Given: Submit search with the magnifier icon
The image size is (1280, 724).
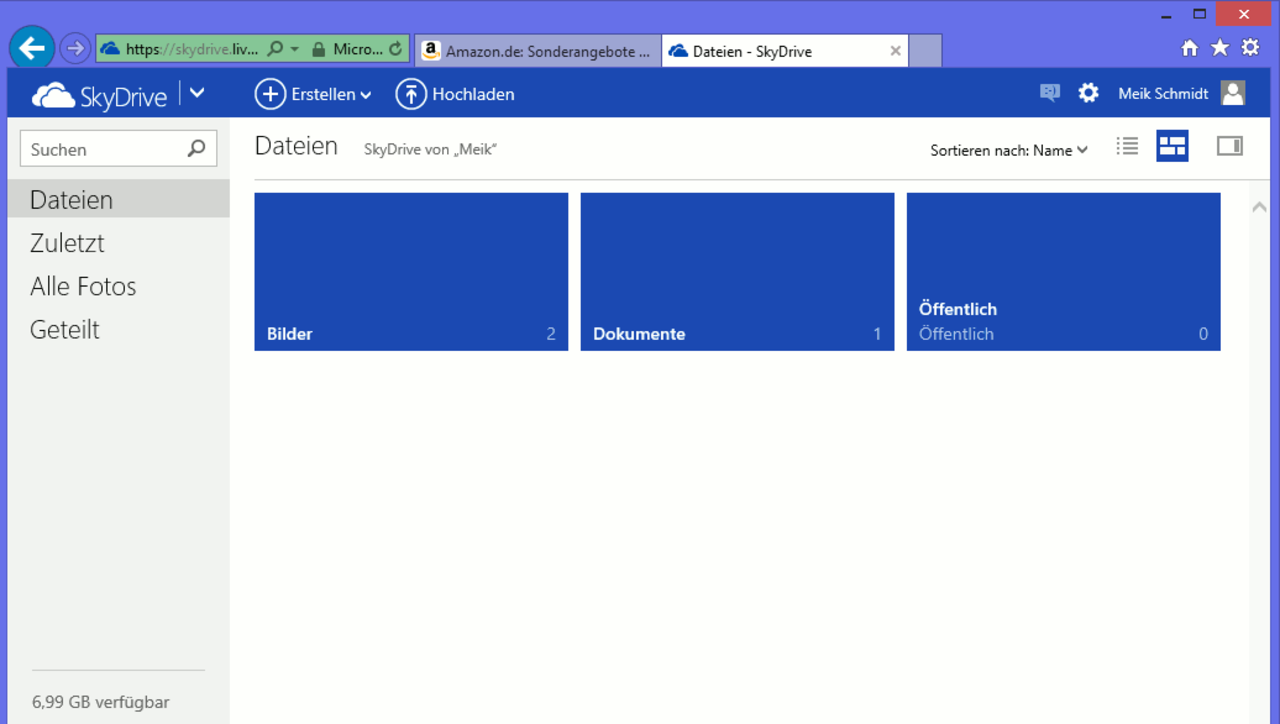Looking at the screenshot, I should [196, 149].
